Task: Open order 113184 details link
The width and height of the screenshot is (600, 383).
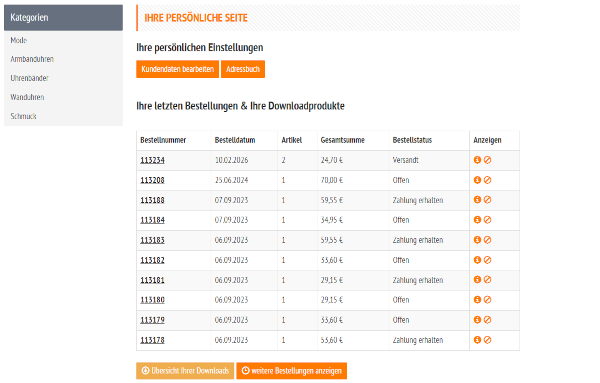Action: point(152,220)
